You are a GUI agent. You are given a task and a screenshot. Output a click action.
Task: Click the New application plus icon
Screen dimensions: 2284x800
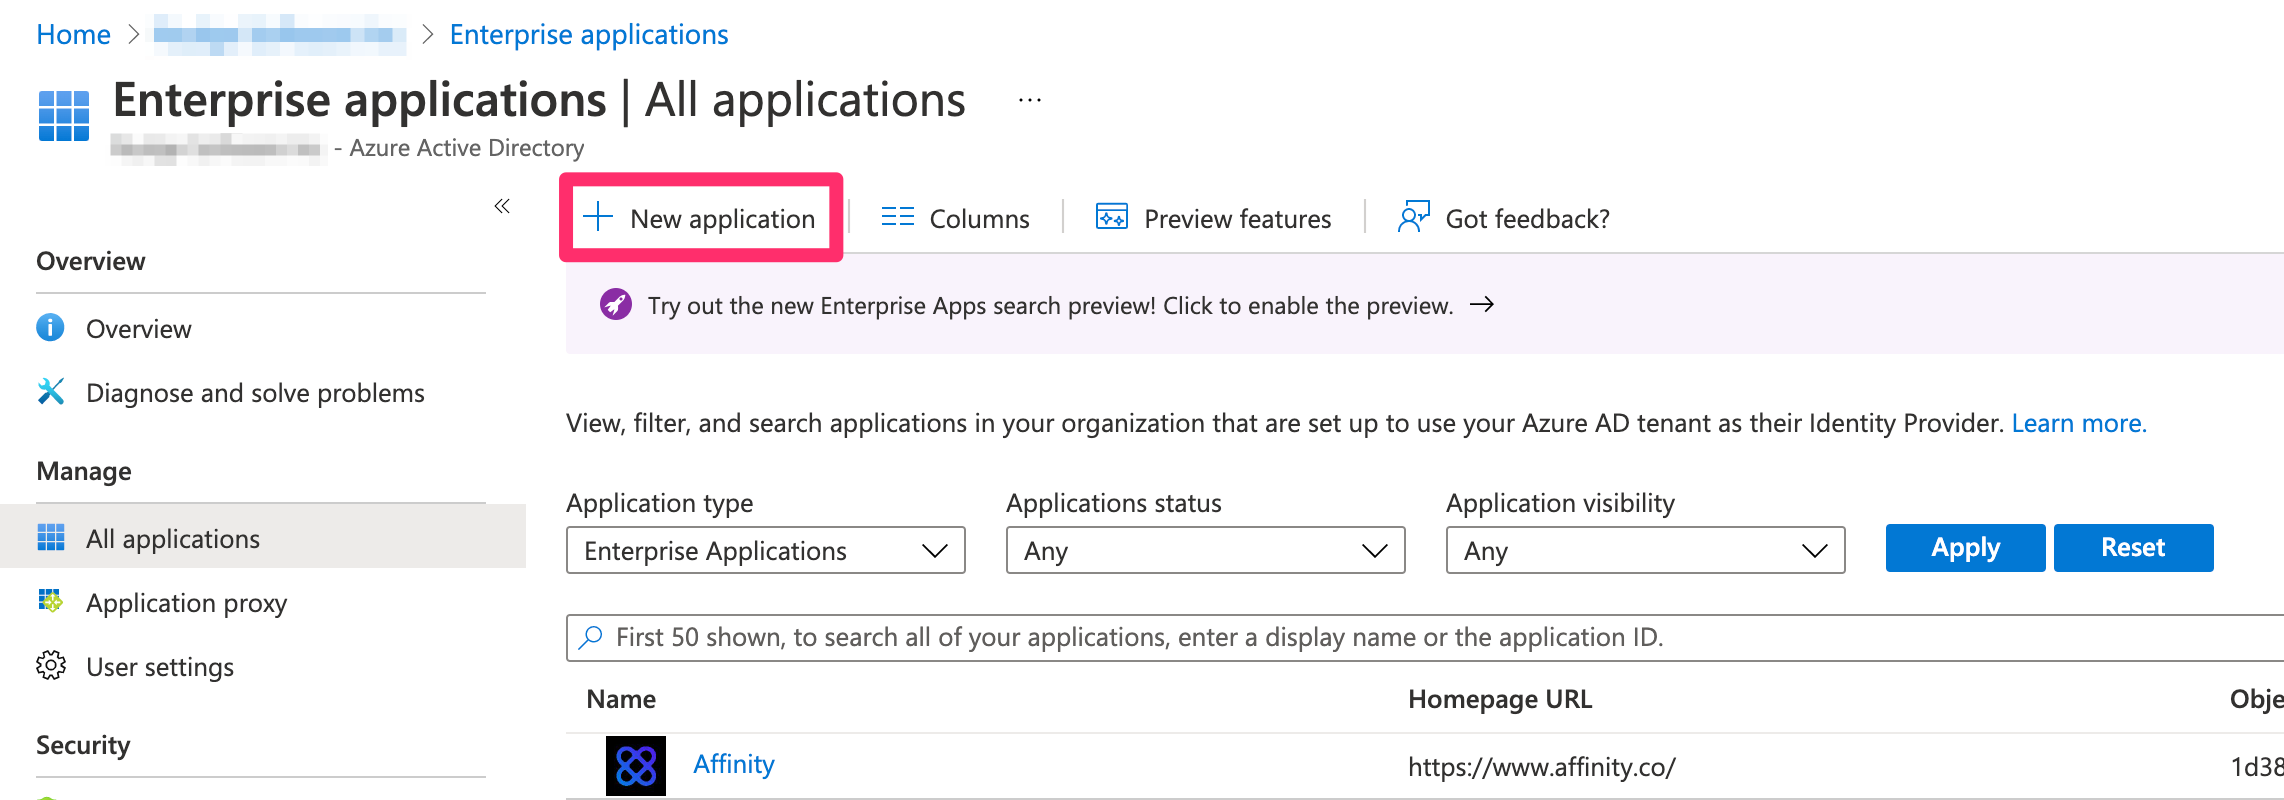(x=598, y=217)
